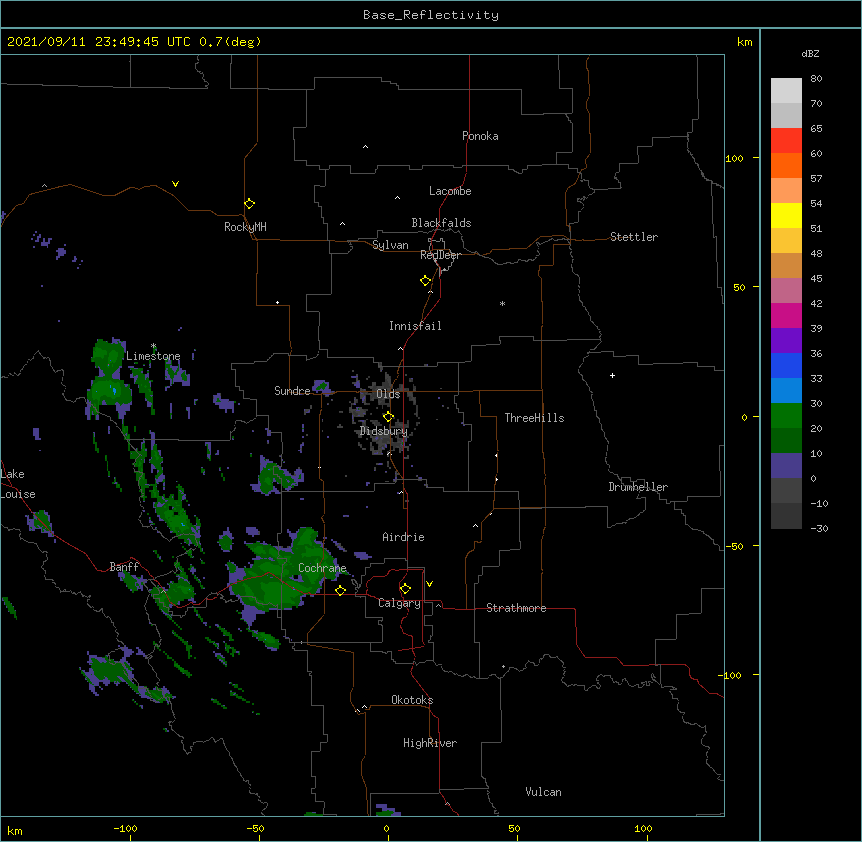
Task: Click the HighRiver label
Action: 430,743
